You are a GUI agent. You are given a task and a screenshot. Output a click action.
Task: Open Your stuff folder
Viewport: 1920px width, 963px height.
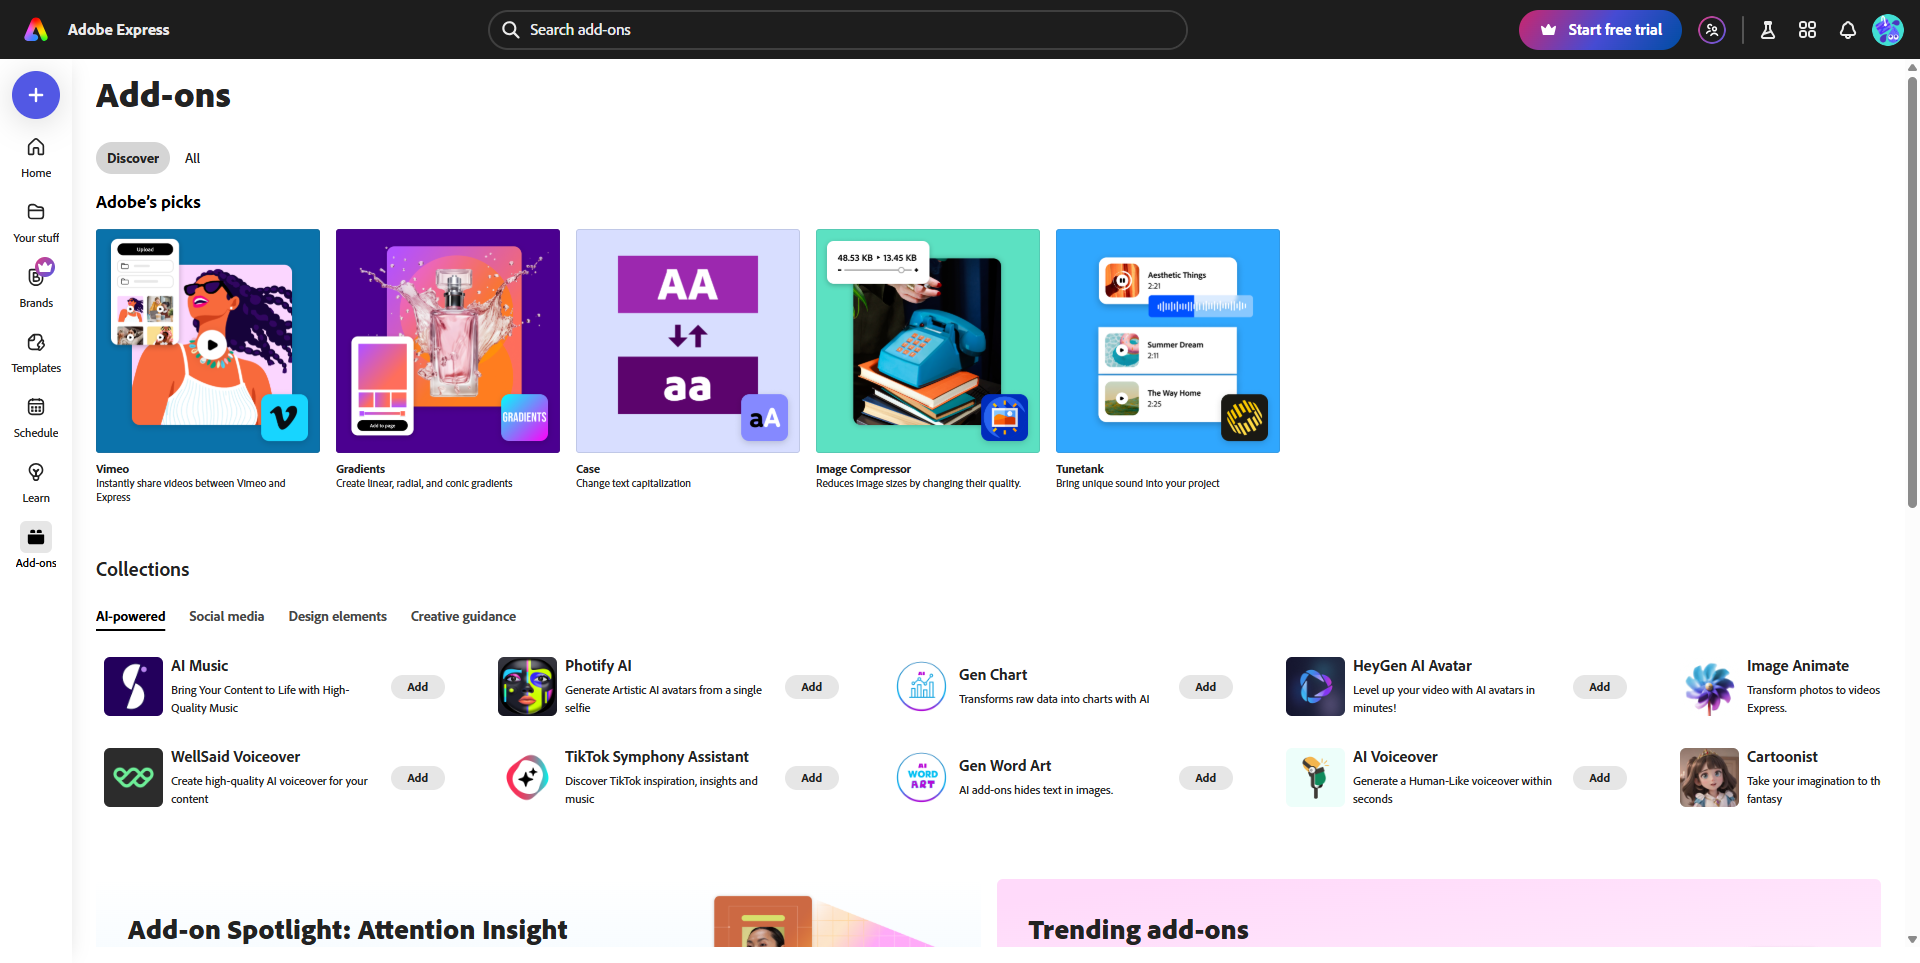coord(36,222)
